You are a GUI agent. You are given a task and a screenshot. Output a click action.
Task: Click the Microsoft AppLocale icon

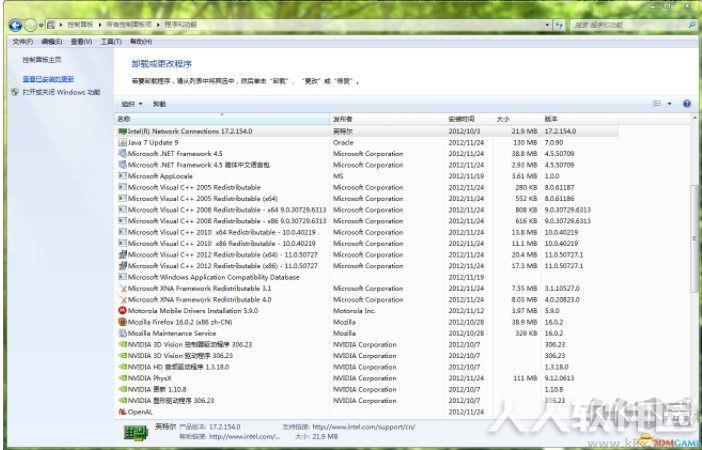(122, 176)
